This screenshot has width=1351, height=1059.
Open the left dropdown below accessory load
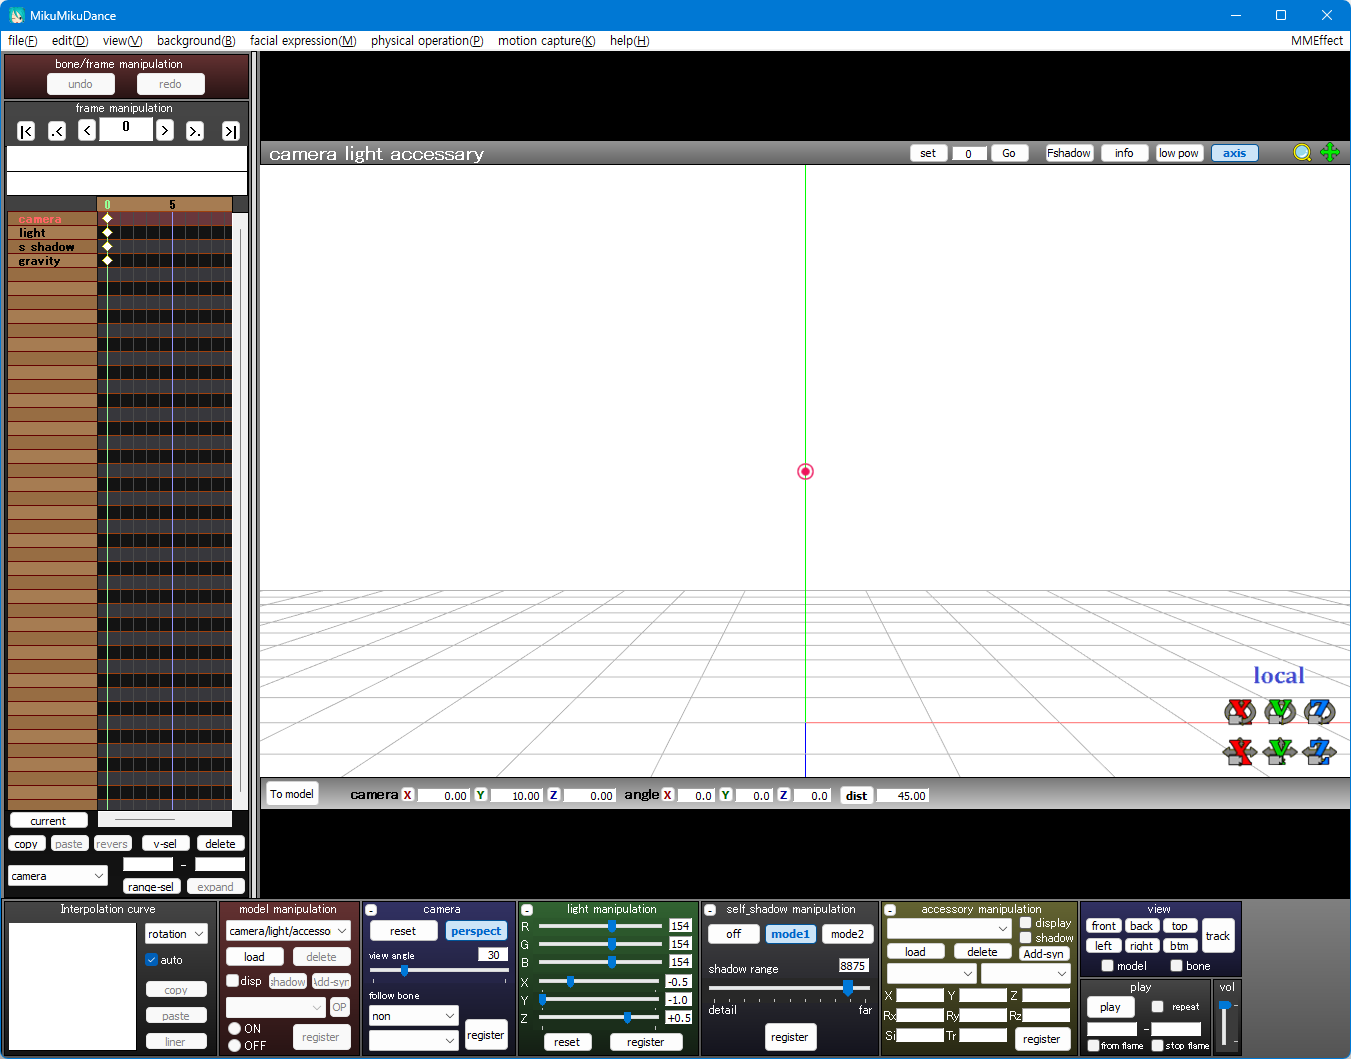coord(931,973)
